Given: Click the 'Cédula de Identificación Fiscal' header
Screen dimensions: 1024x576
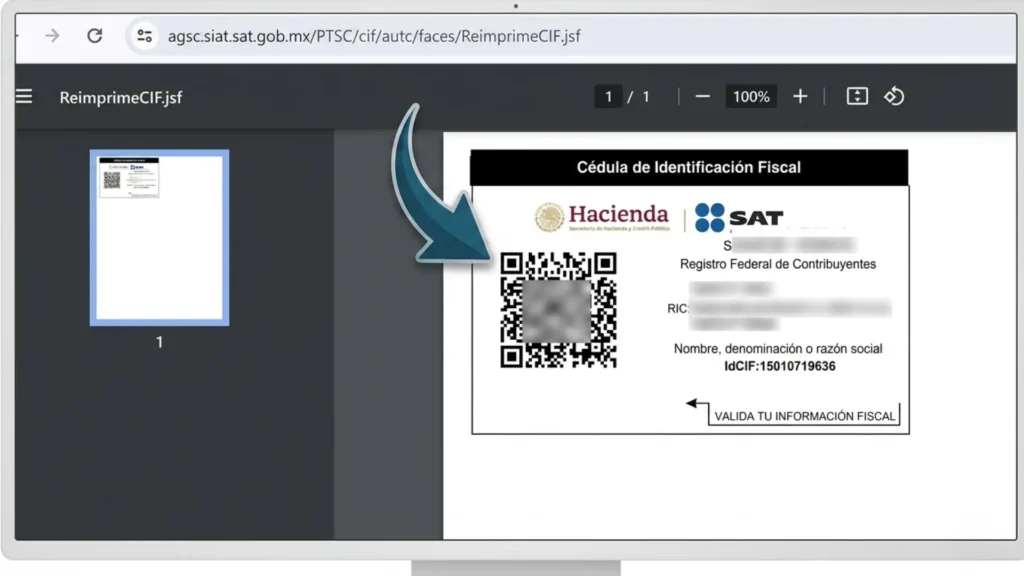Looking at the screenshot, I should click(x=689, y=167).
